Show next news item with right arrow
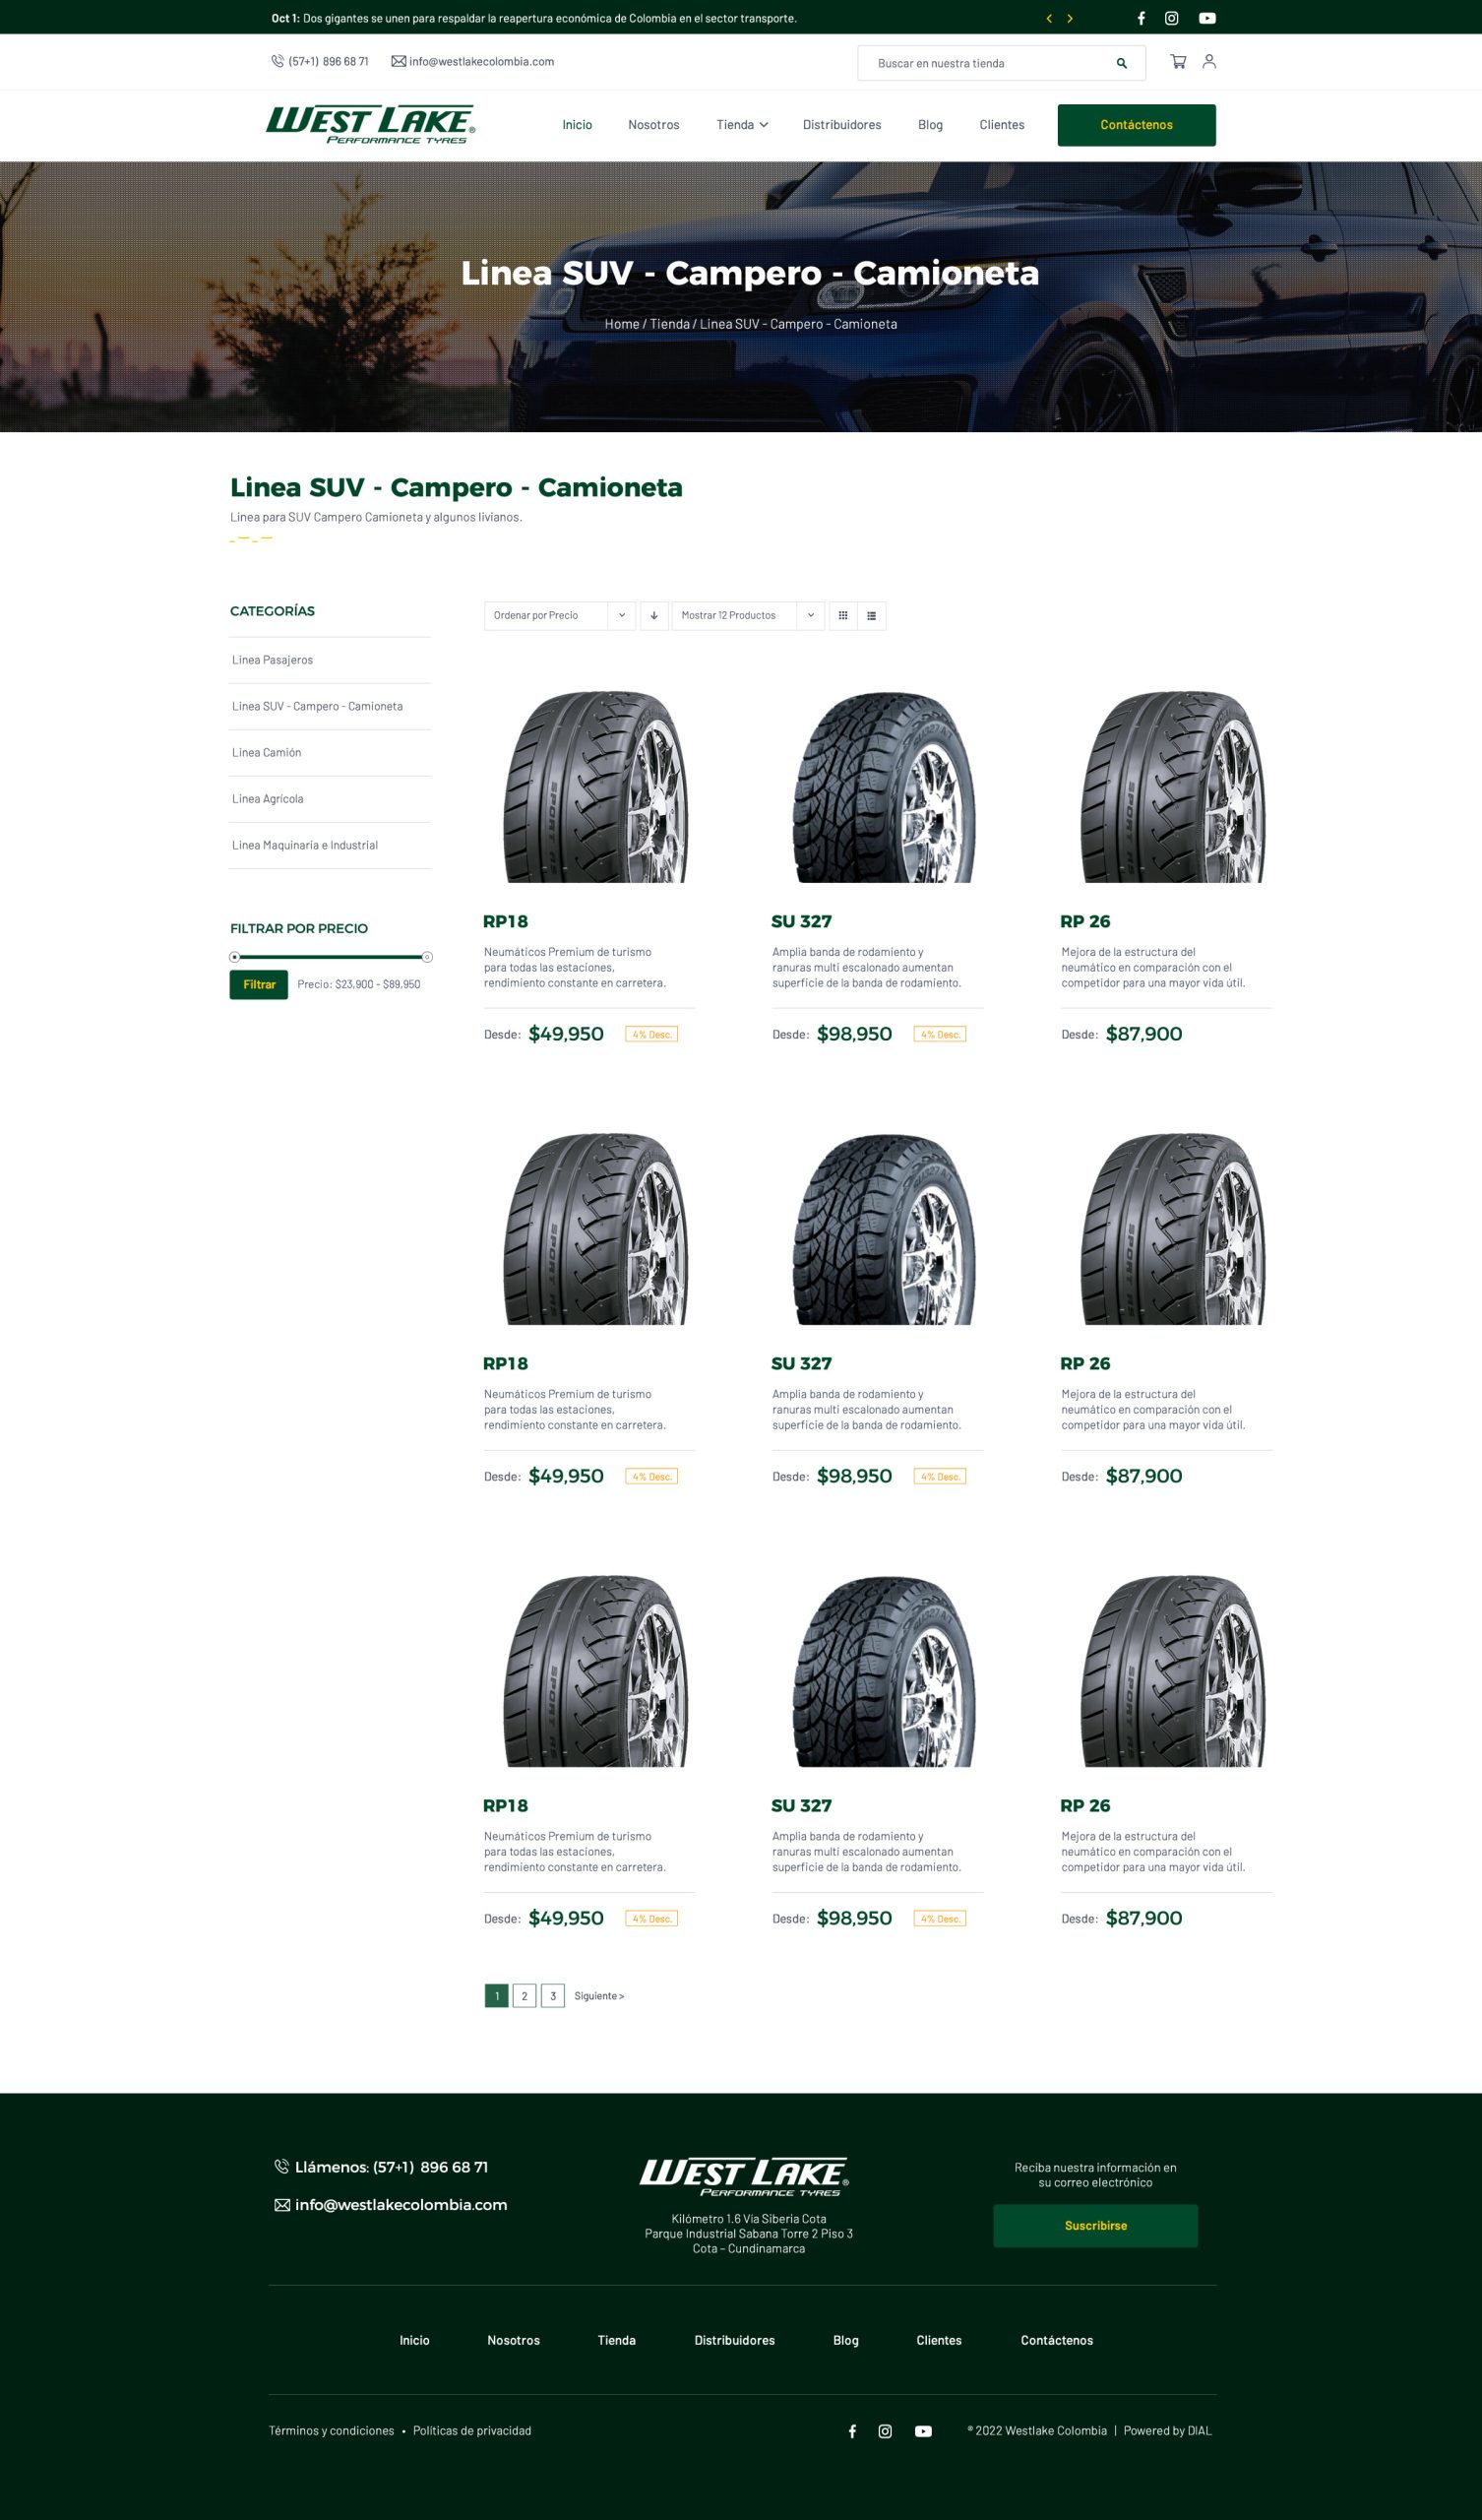The height and width of the screenshot is (2520, 1482). tap(1070, 18)
